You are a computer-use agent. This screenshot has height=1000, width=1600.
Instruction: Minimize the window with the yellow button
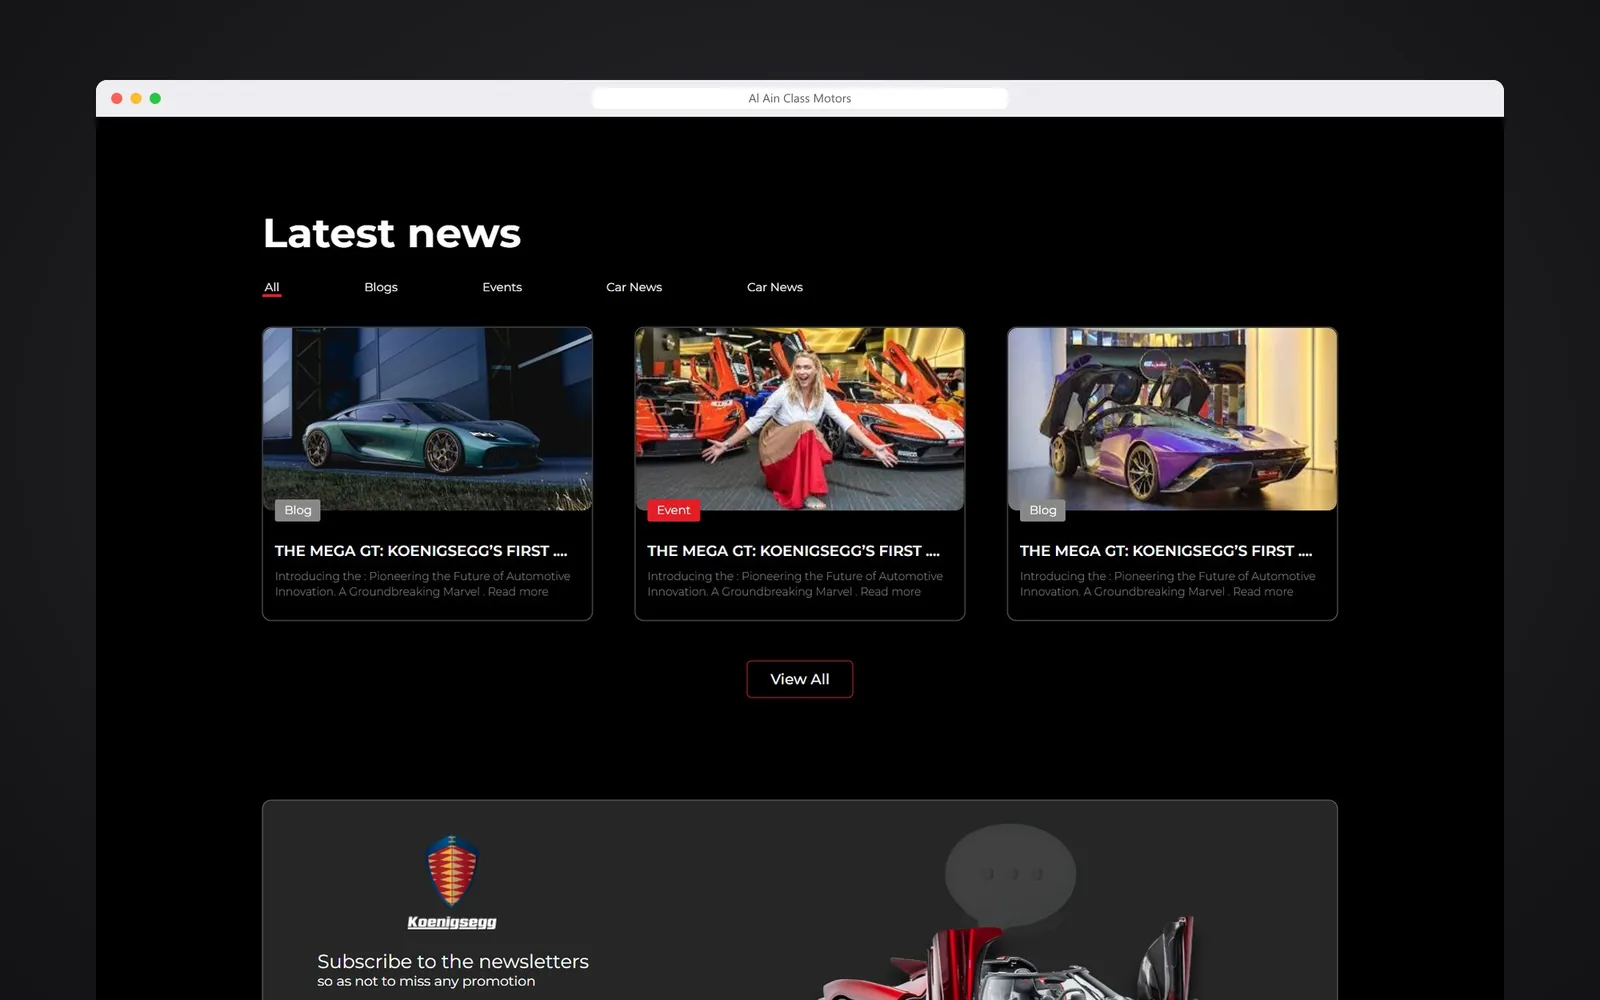click(136, 98)
